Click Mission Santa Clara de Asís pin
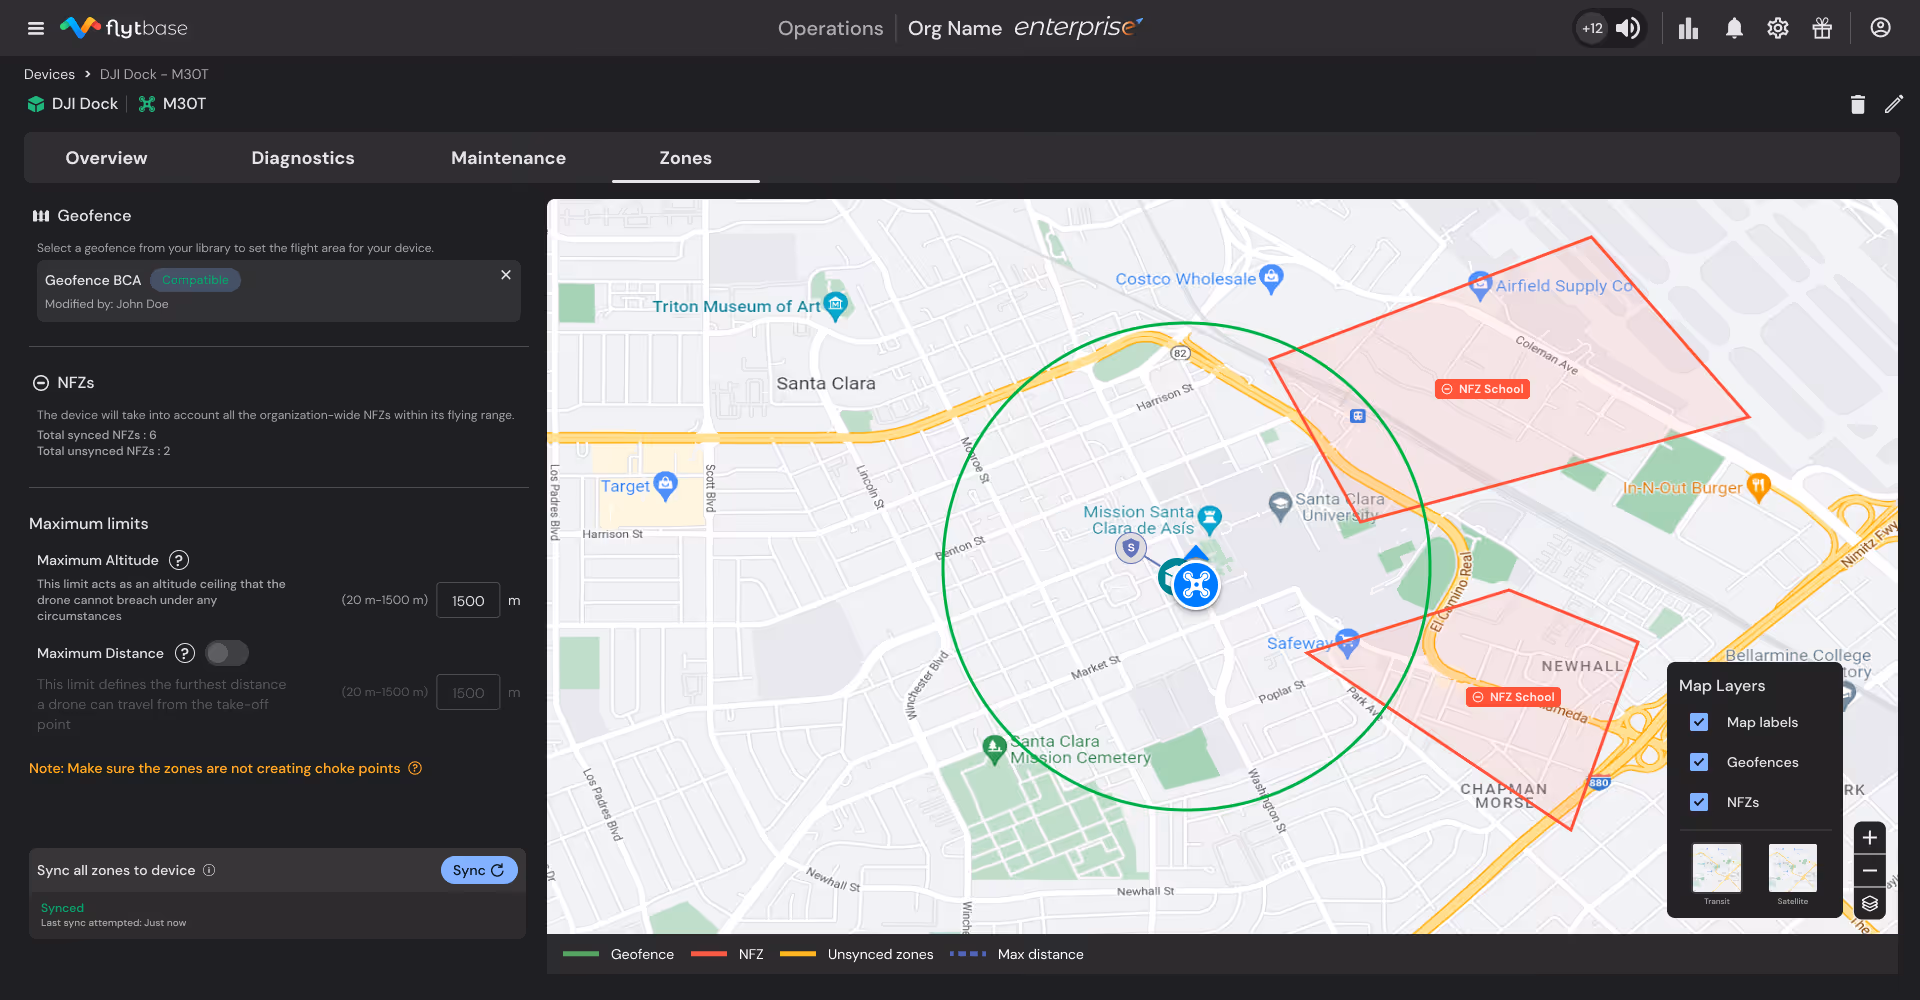Image resolution: width=1920 pixels, height=1000 pixels. (1210, 519)
